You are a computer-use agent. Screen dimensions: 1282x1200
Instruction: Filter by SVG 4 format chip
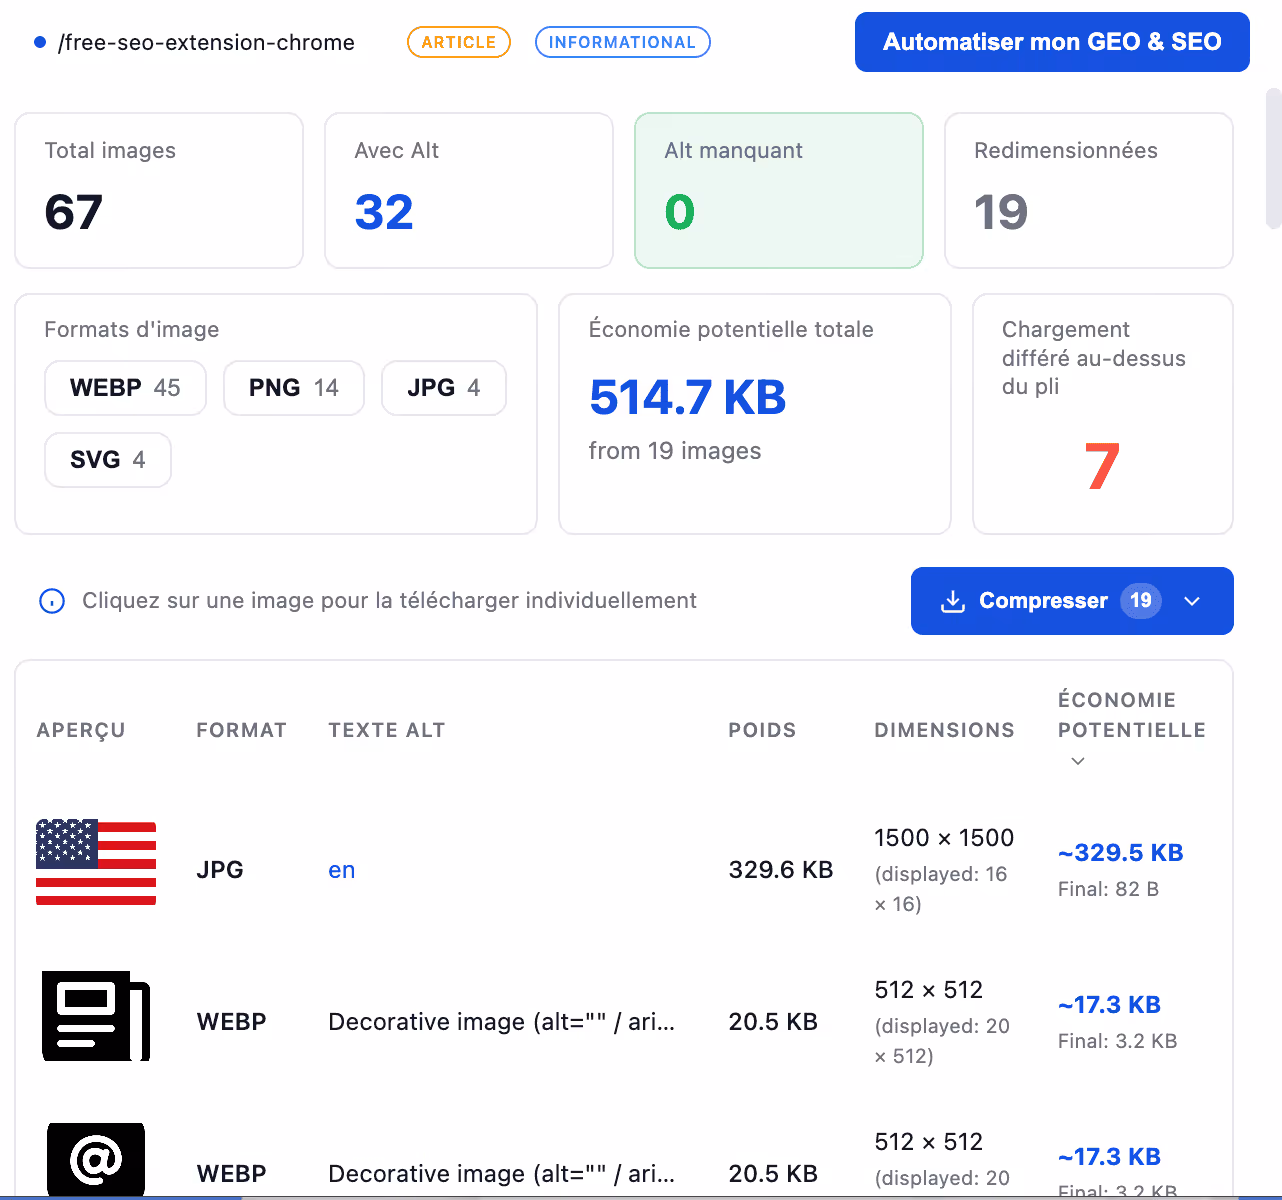(108, 460)
